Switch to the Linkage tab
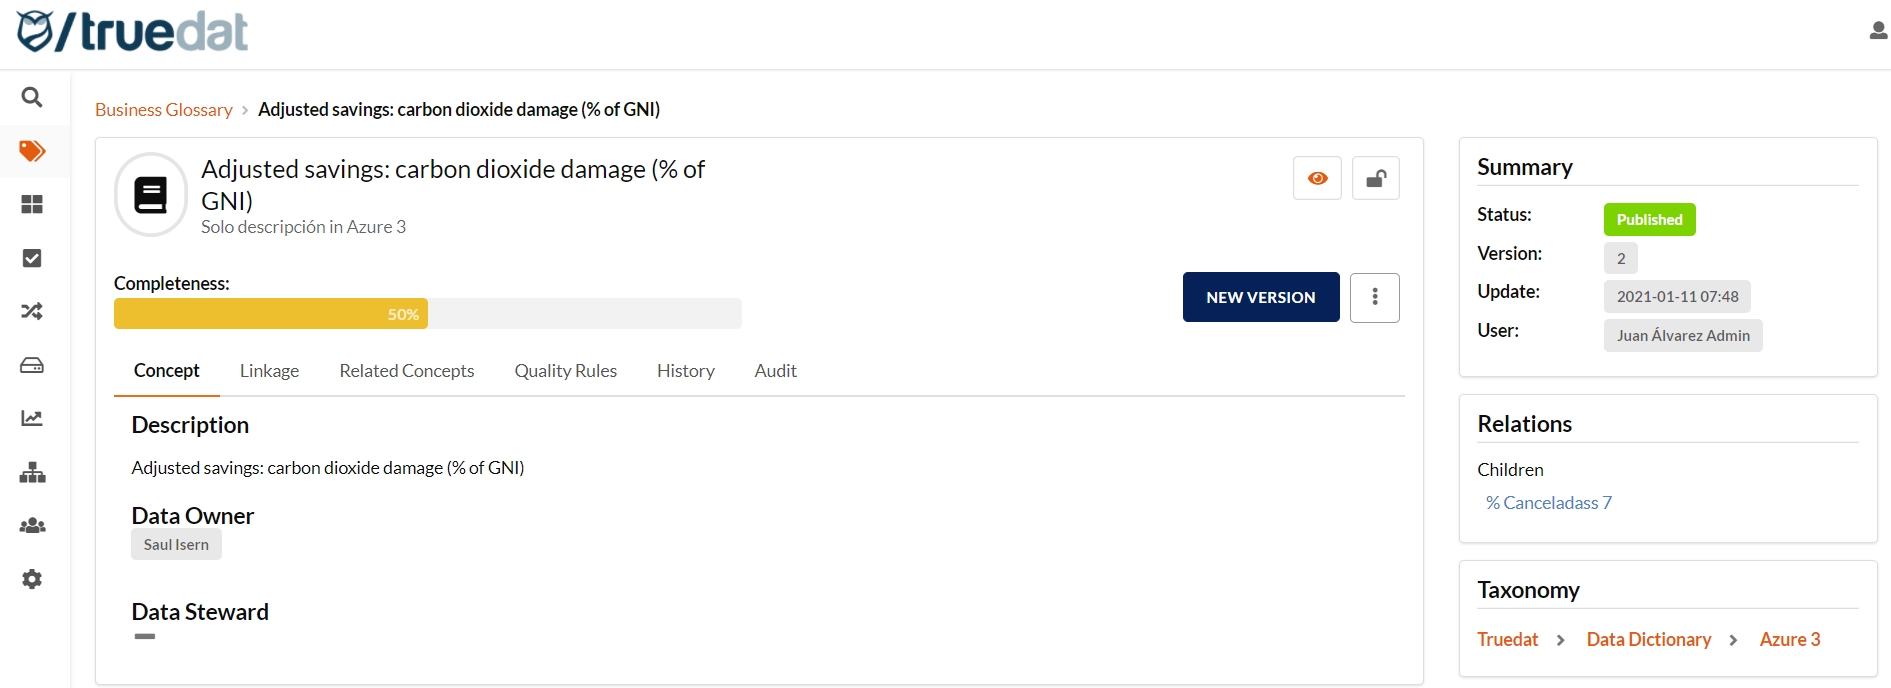 coord(269,371)
